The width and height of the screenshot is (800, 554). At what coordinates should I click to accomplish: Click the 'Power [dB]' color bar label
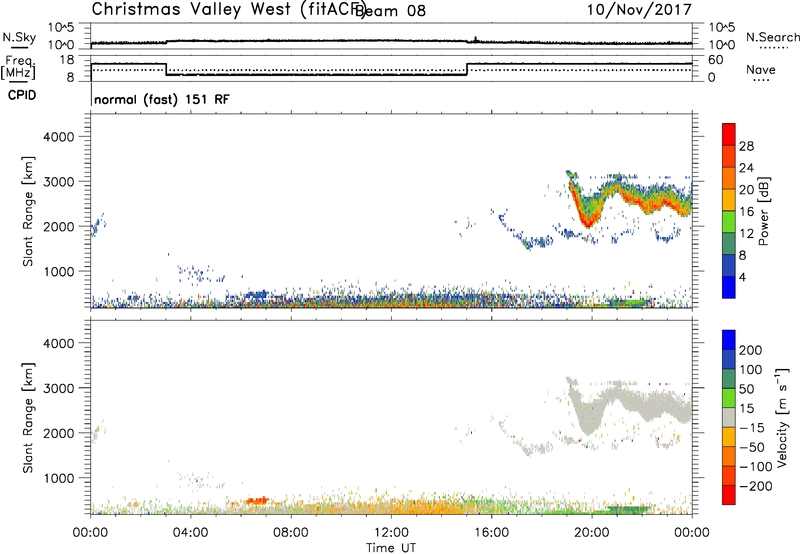point(763,211)
